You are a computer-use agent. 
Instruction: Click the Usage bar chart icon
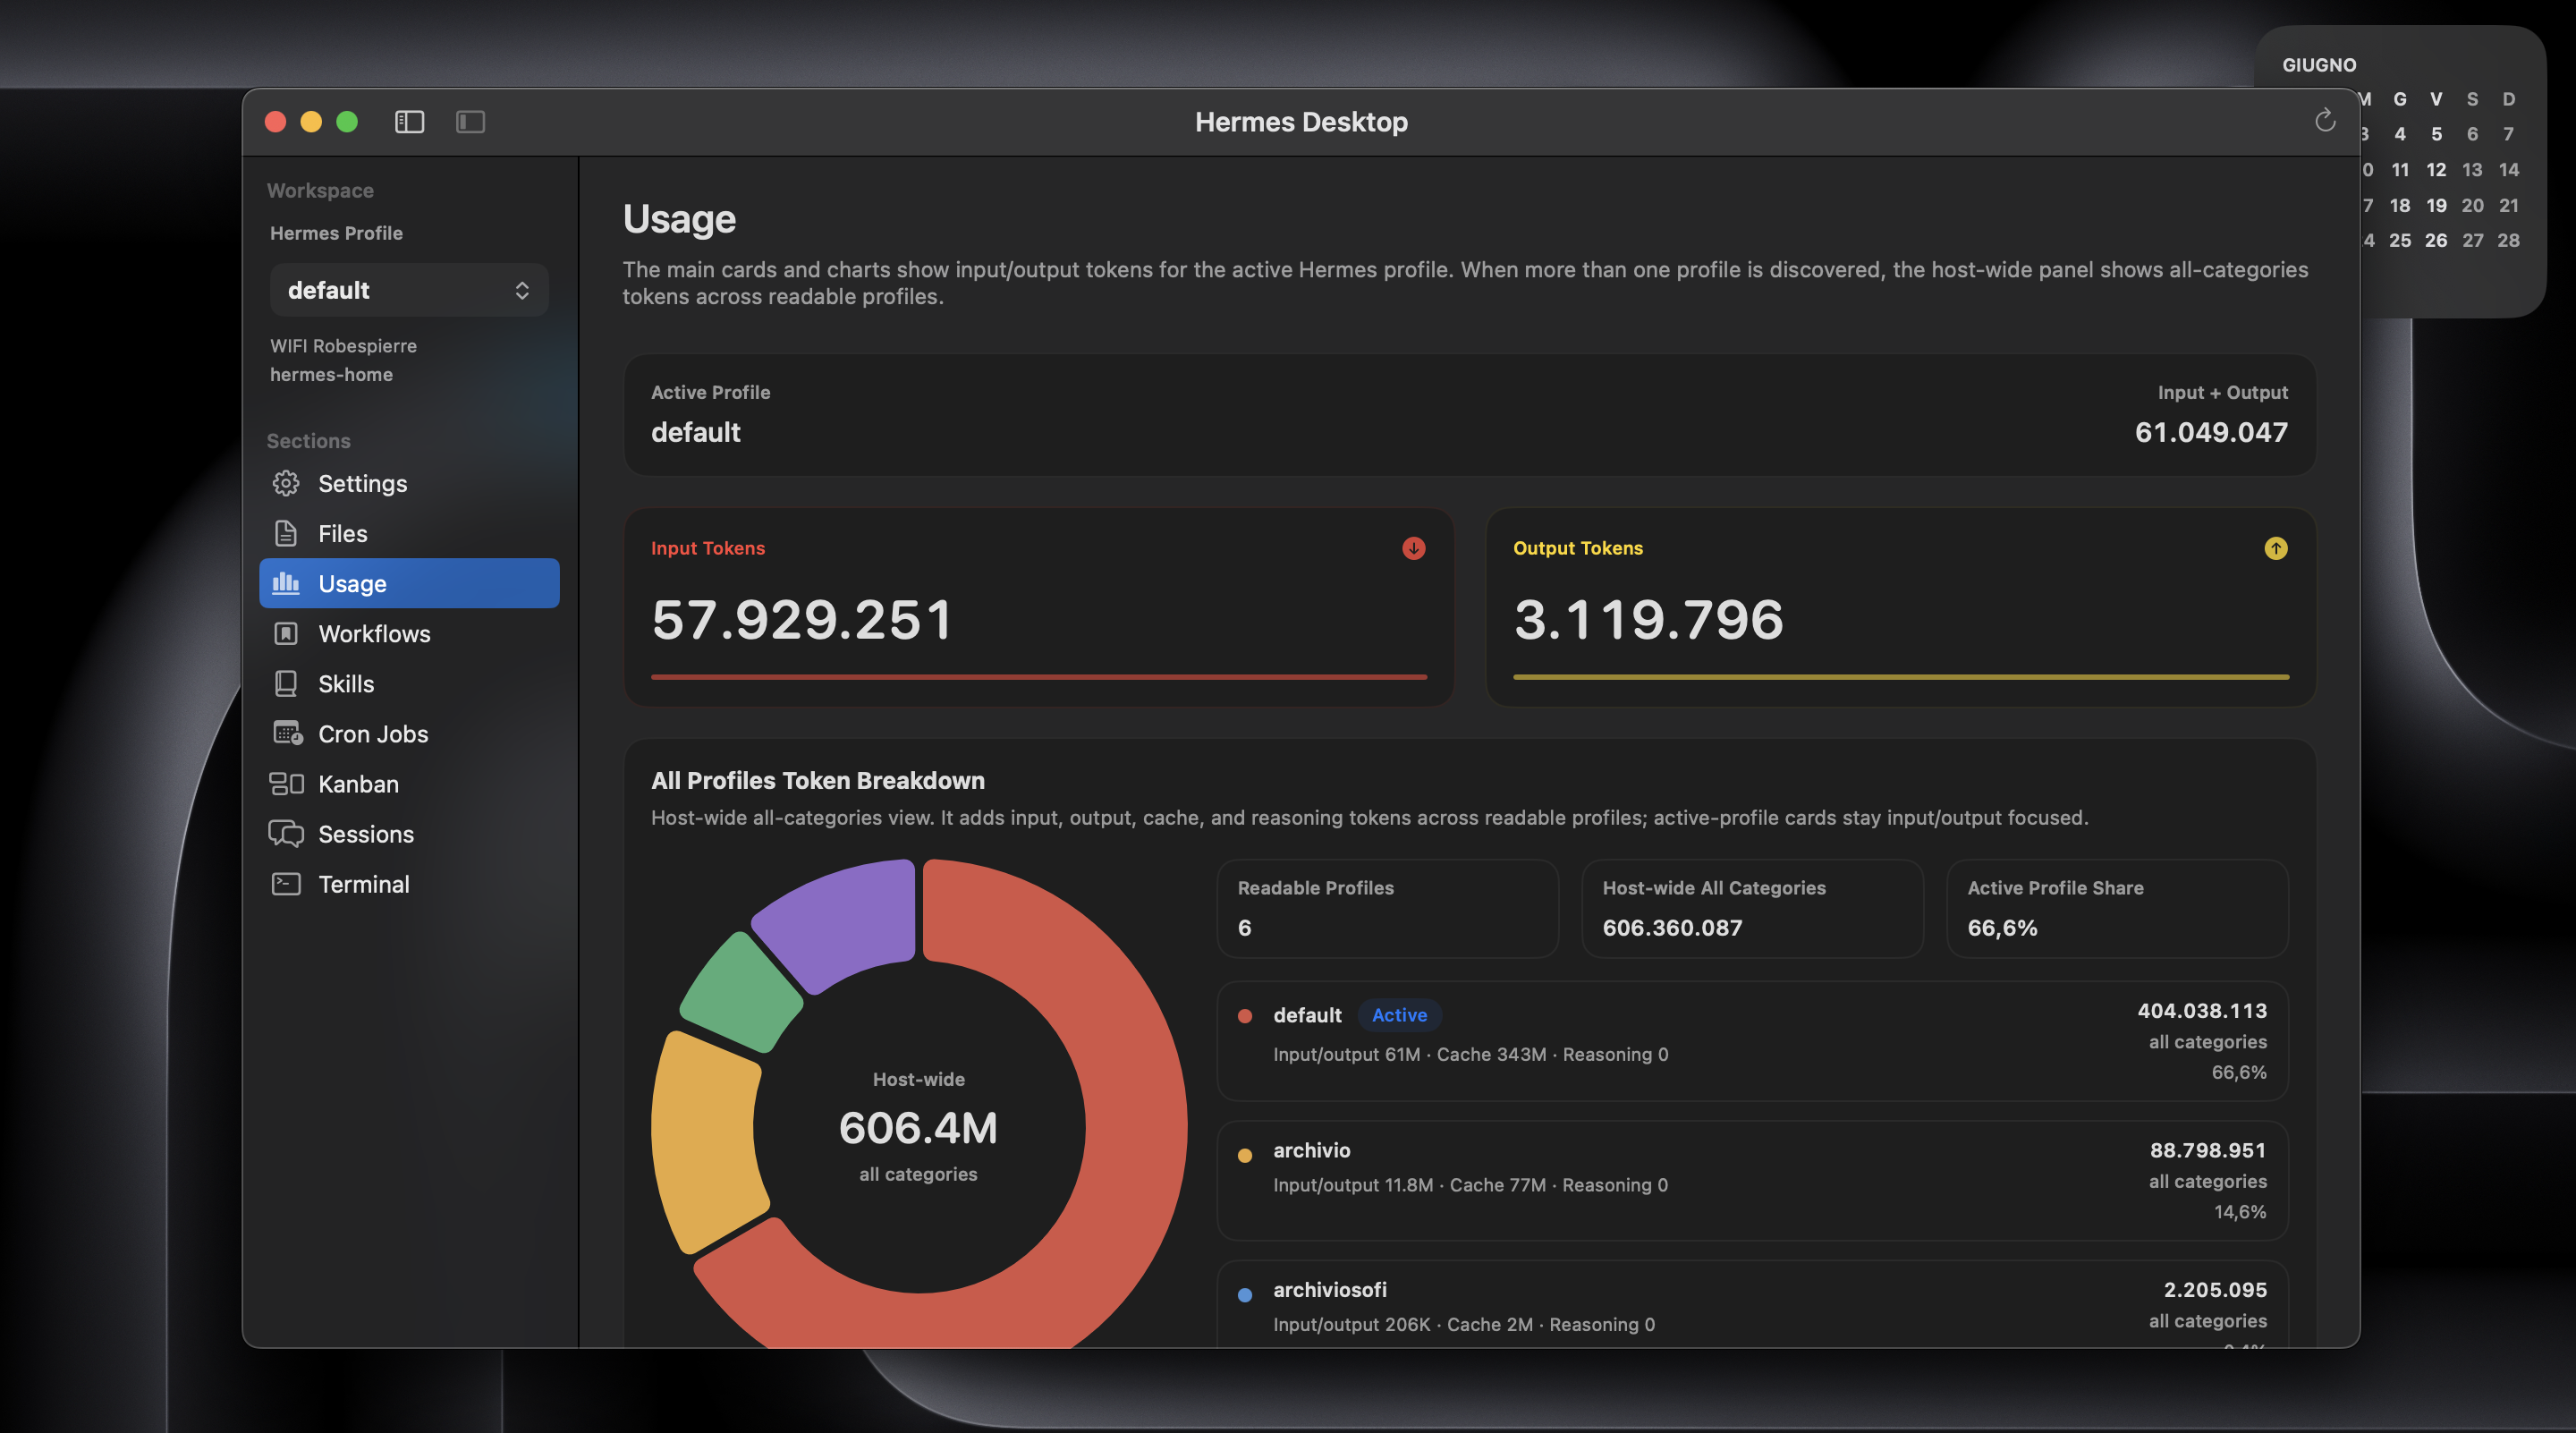point(286,583)
